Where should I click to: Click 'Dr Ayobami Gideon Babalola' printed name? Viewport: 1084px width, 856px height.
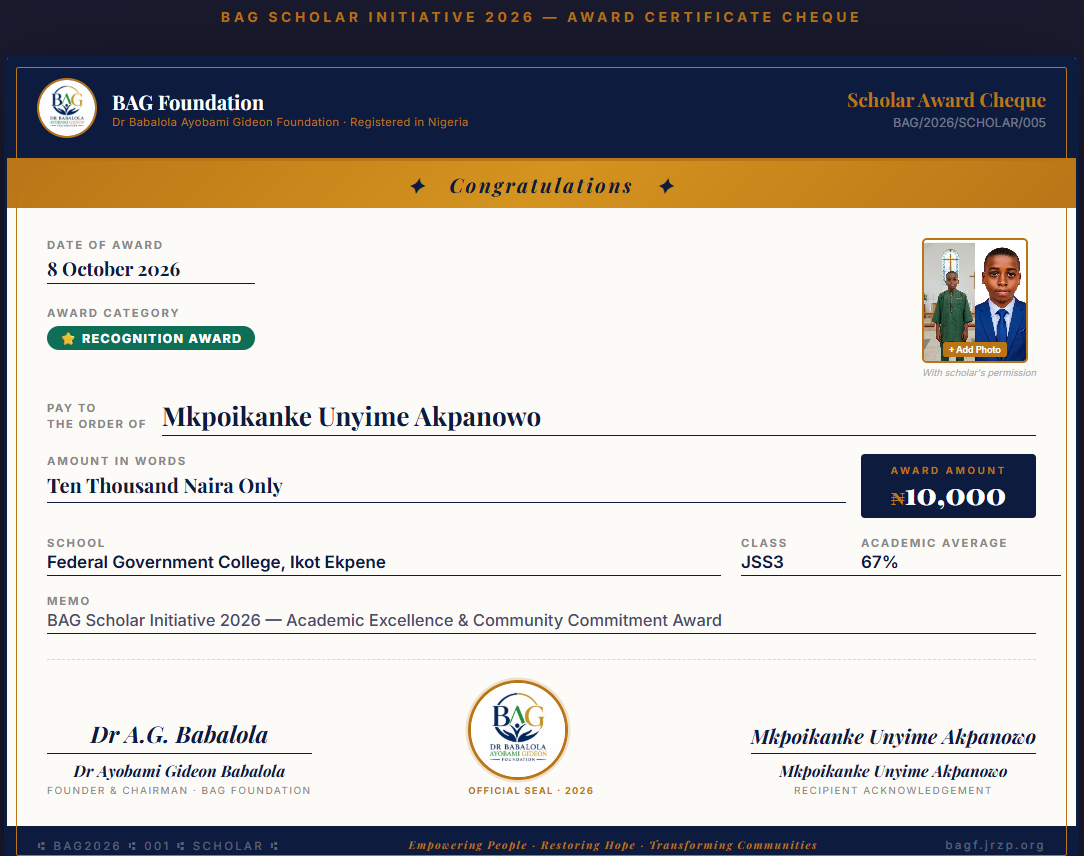coord(179,772)
